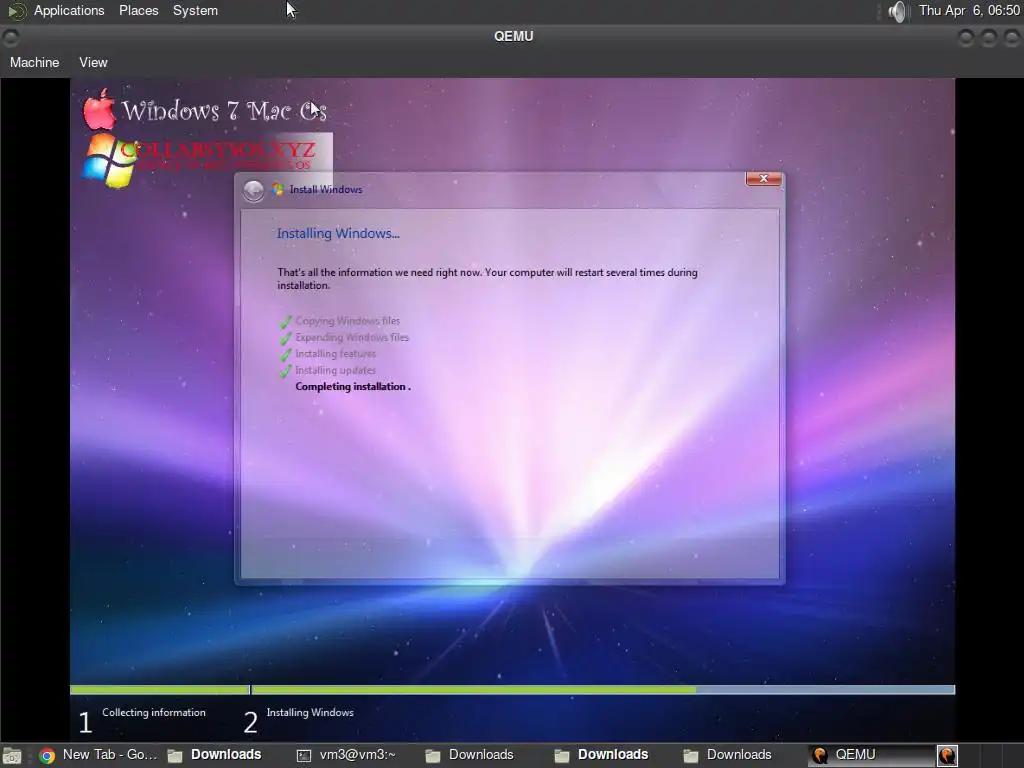
Task: Click 'Completing installation' step text
Action: coord(353,386)
